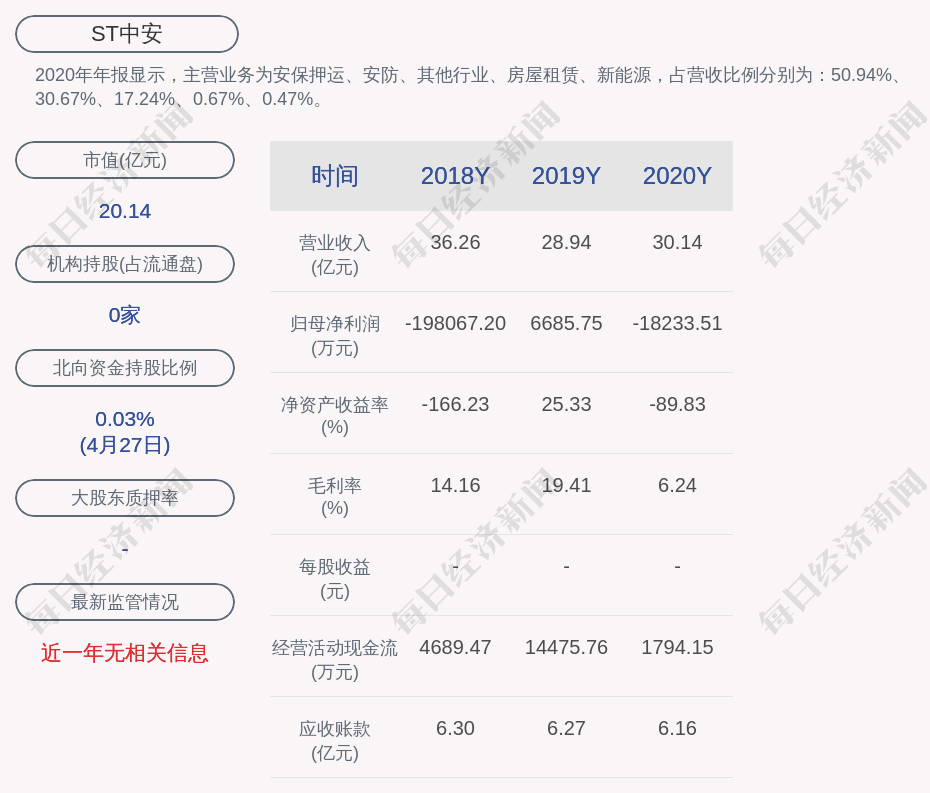Click the ST中安 stock name pill
Image resolution: width=930 pixels, height=793 pixels.
127,34
